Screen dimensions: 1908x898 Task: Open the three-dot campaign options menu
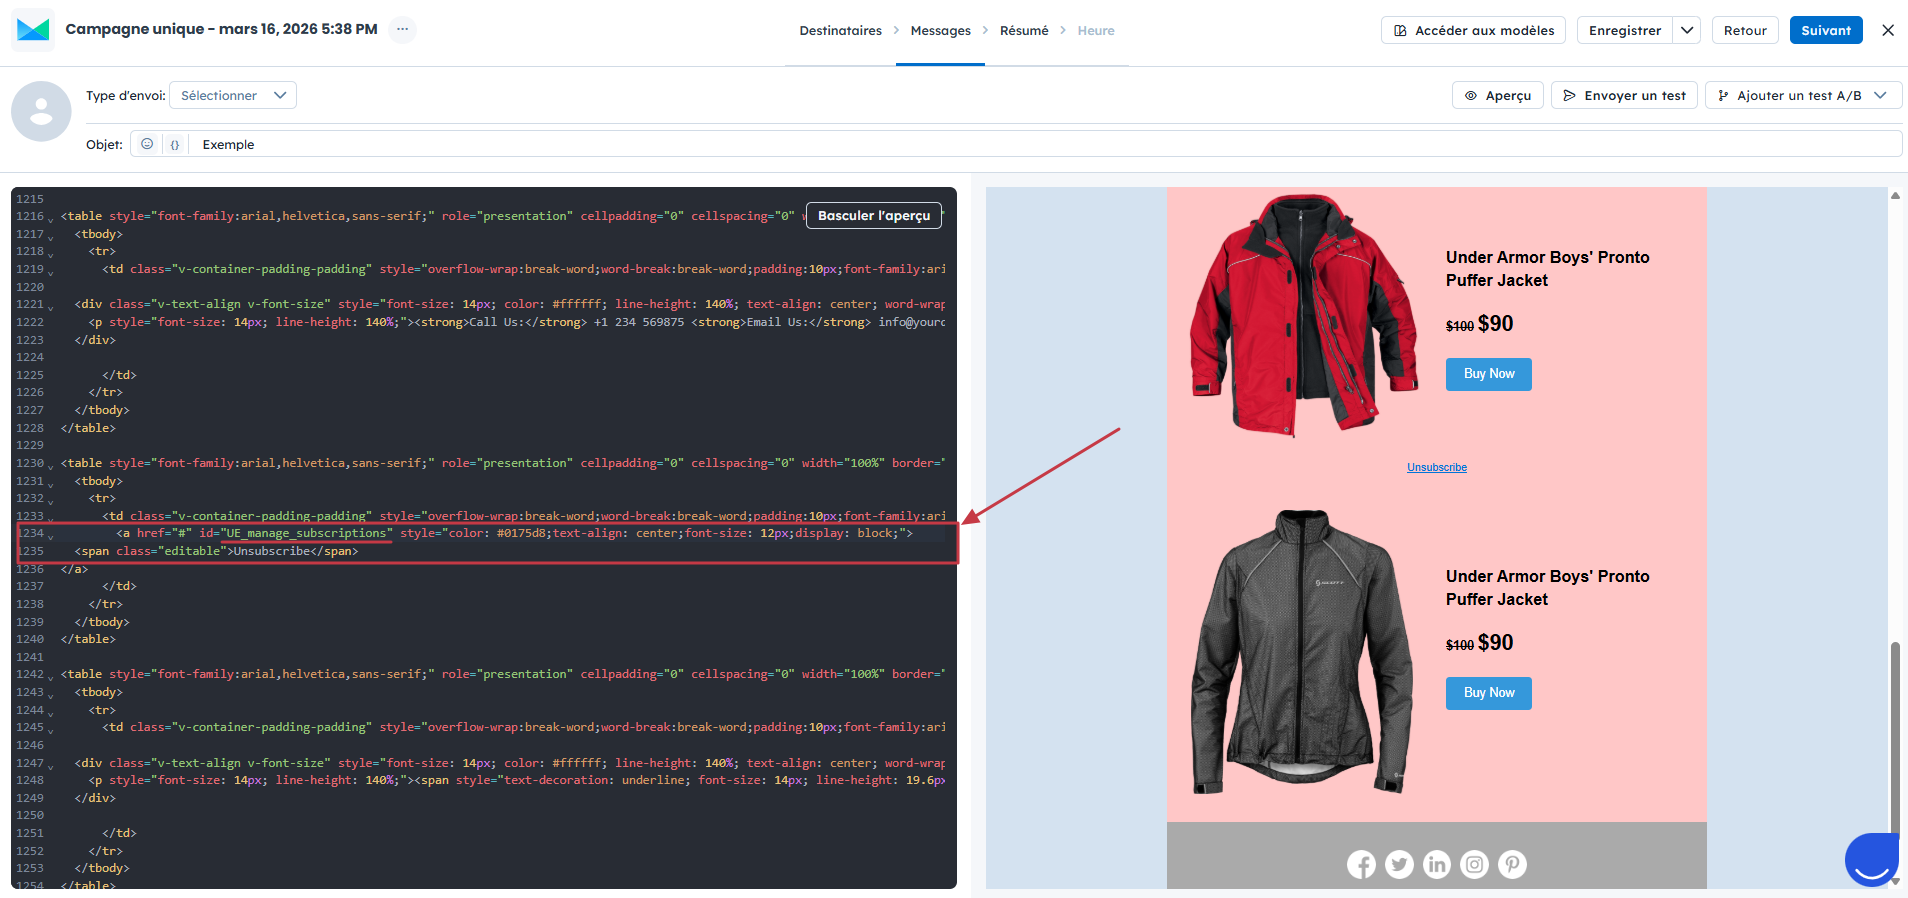(402, 29)
